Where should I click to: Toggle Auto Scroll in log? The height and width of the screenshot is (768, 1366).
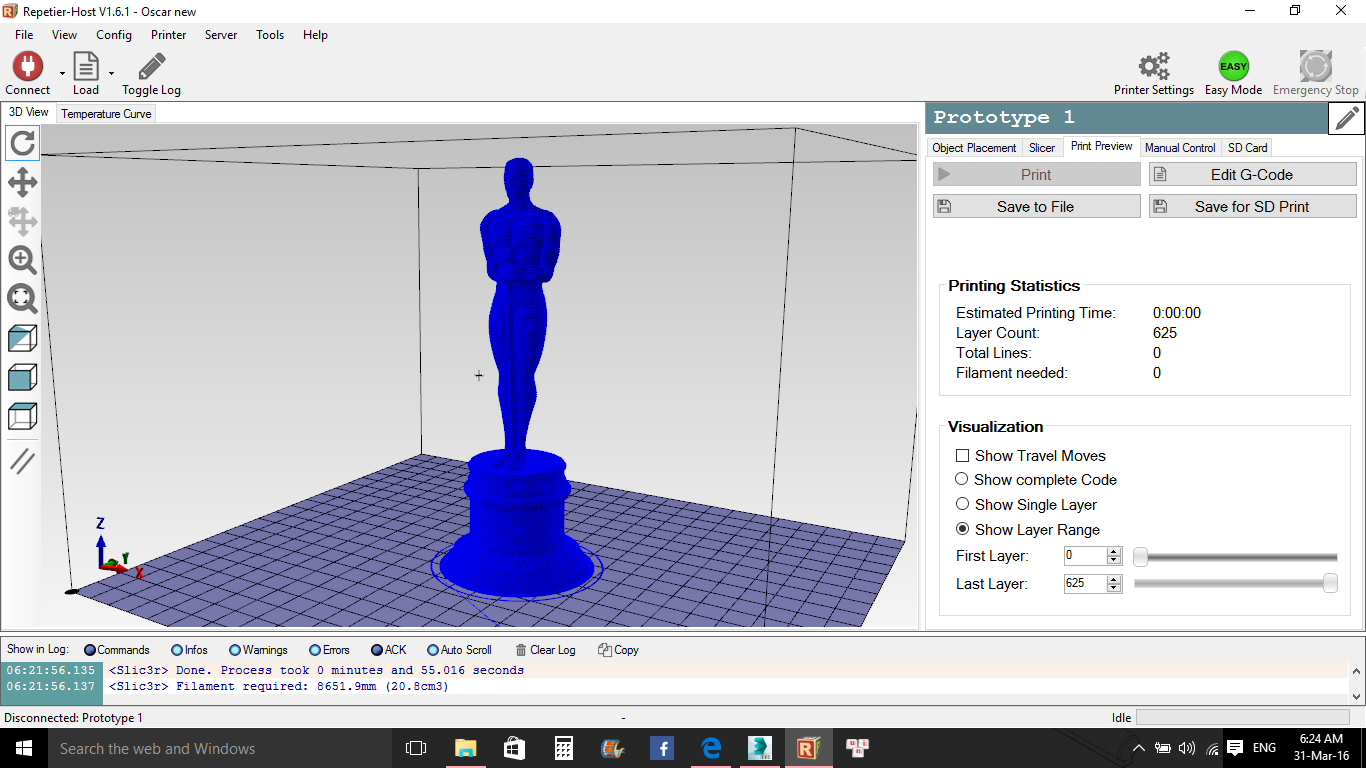click(x=459, y=650)
